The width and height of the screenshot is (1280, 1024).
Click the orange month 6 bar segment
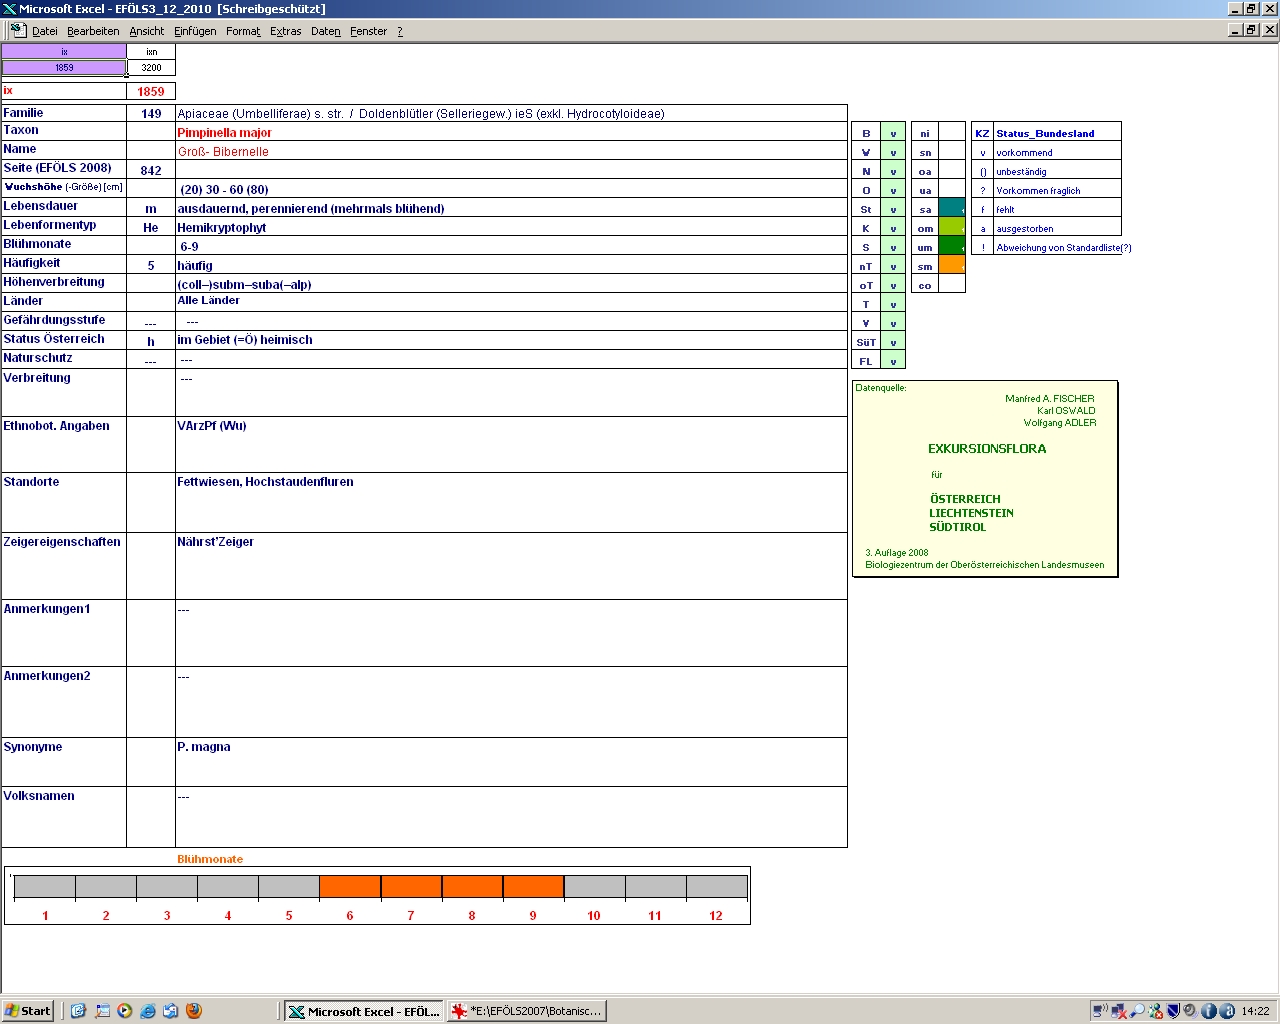click(x=350, y=887)
